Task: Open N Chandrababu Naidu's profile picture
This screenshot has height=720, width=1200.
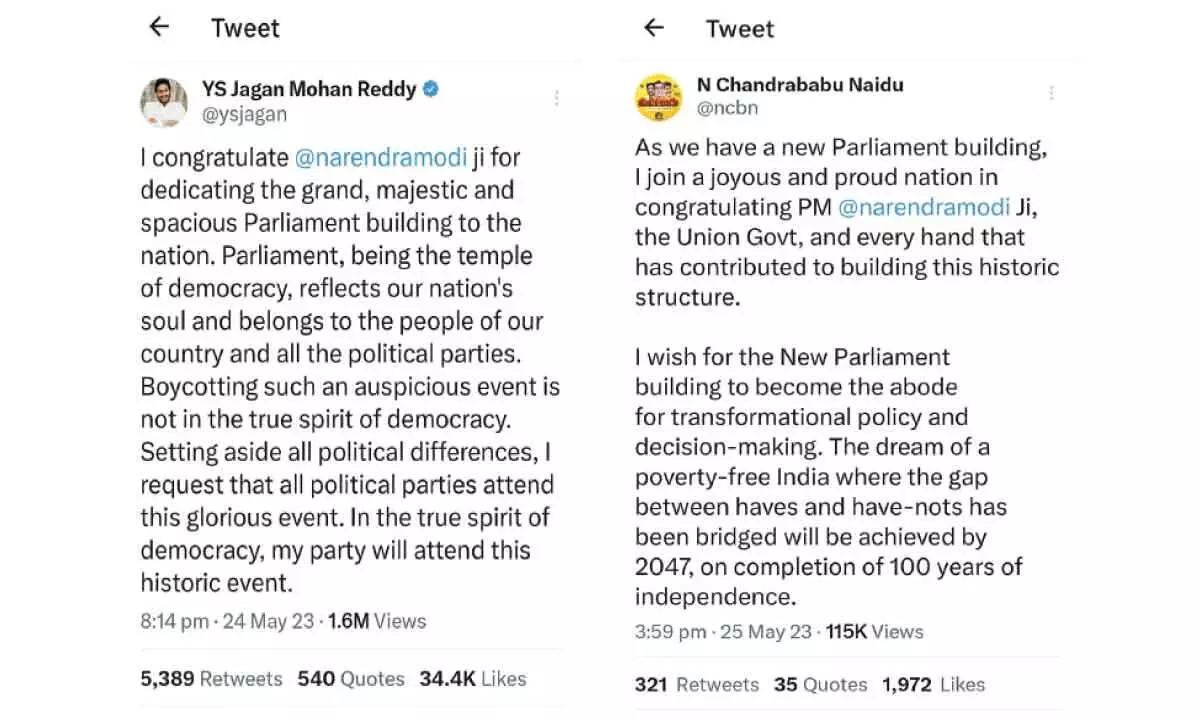Action: (660, 97)
